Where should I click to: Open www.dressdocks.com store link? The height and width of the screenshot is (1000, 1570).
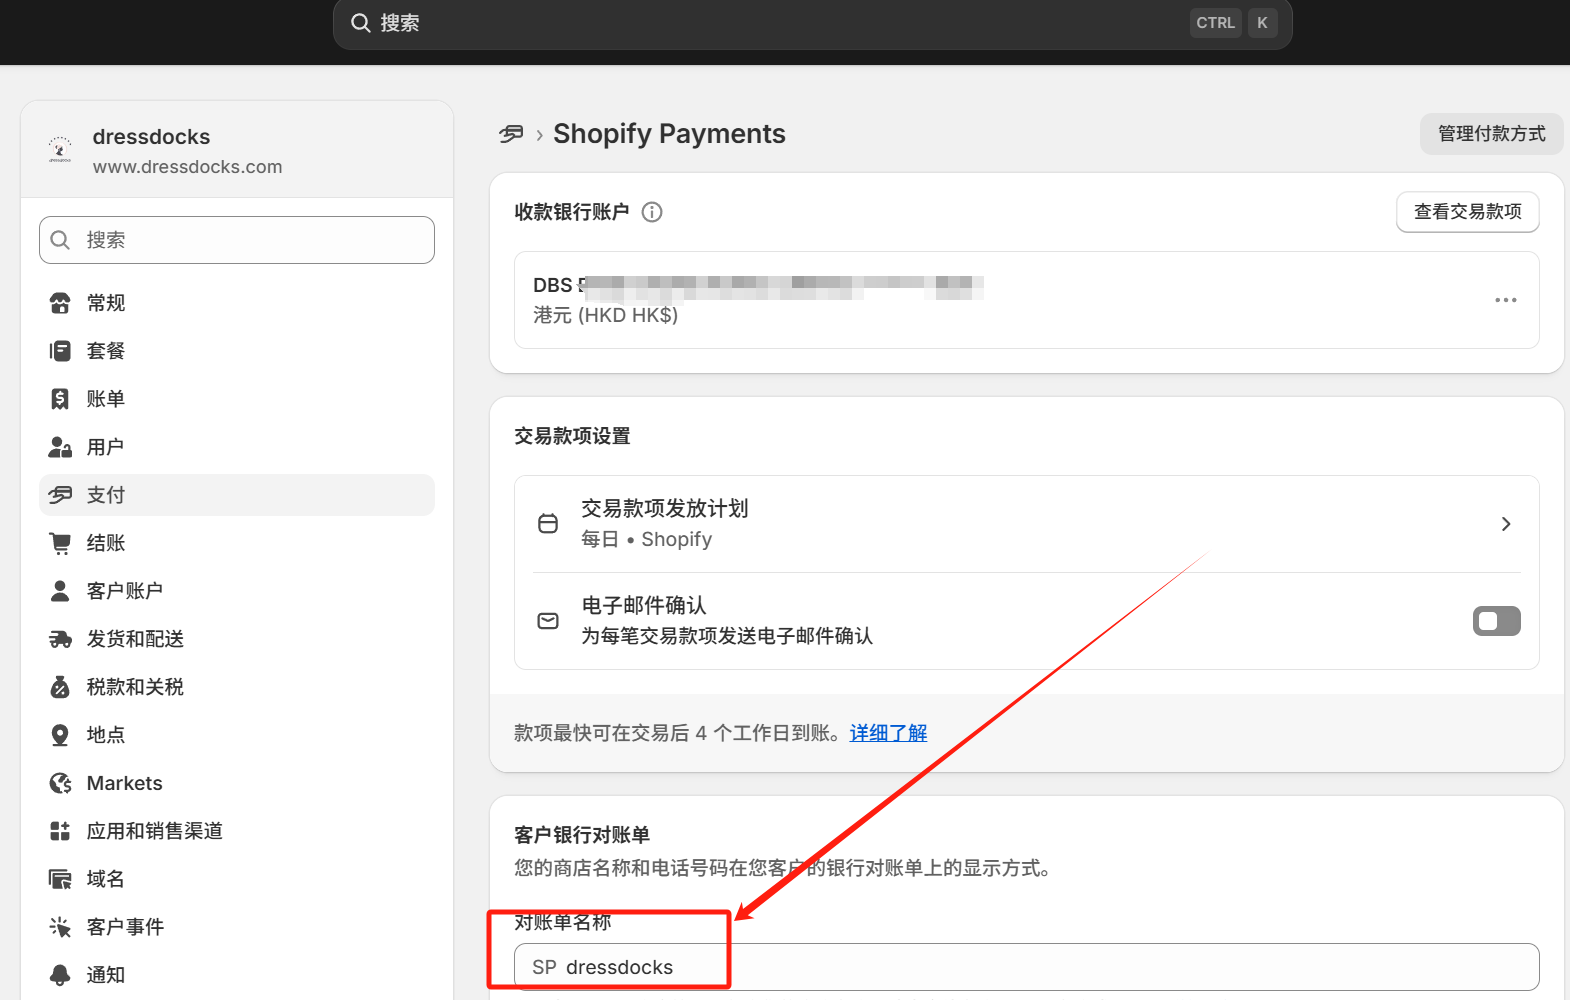[x=188, y=167]
